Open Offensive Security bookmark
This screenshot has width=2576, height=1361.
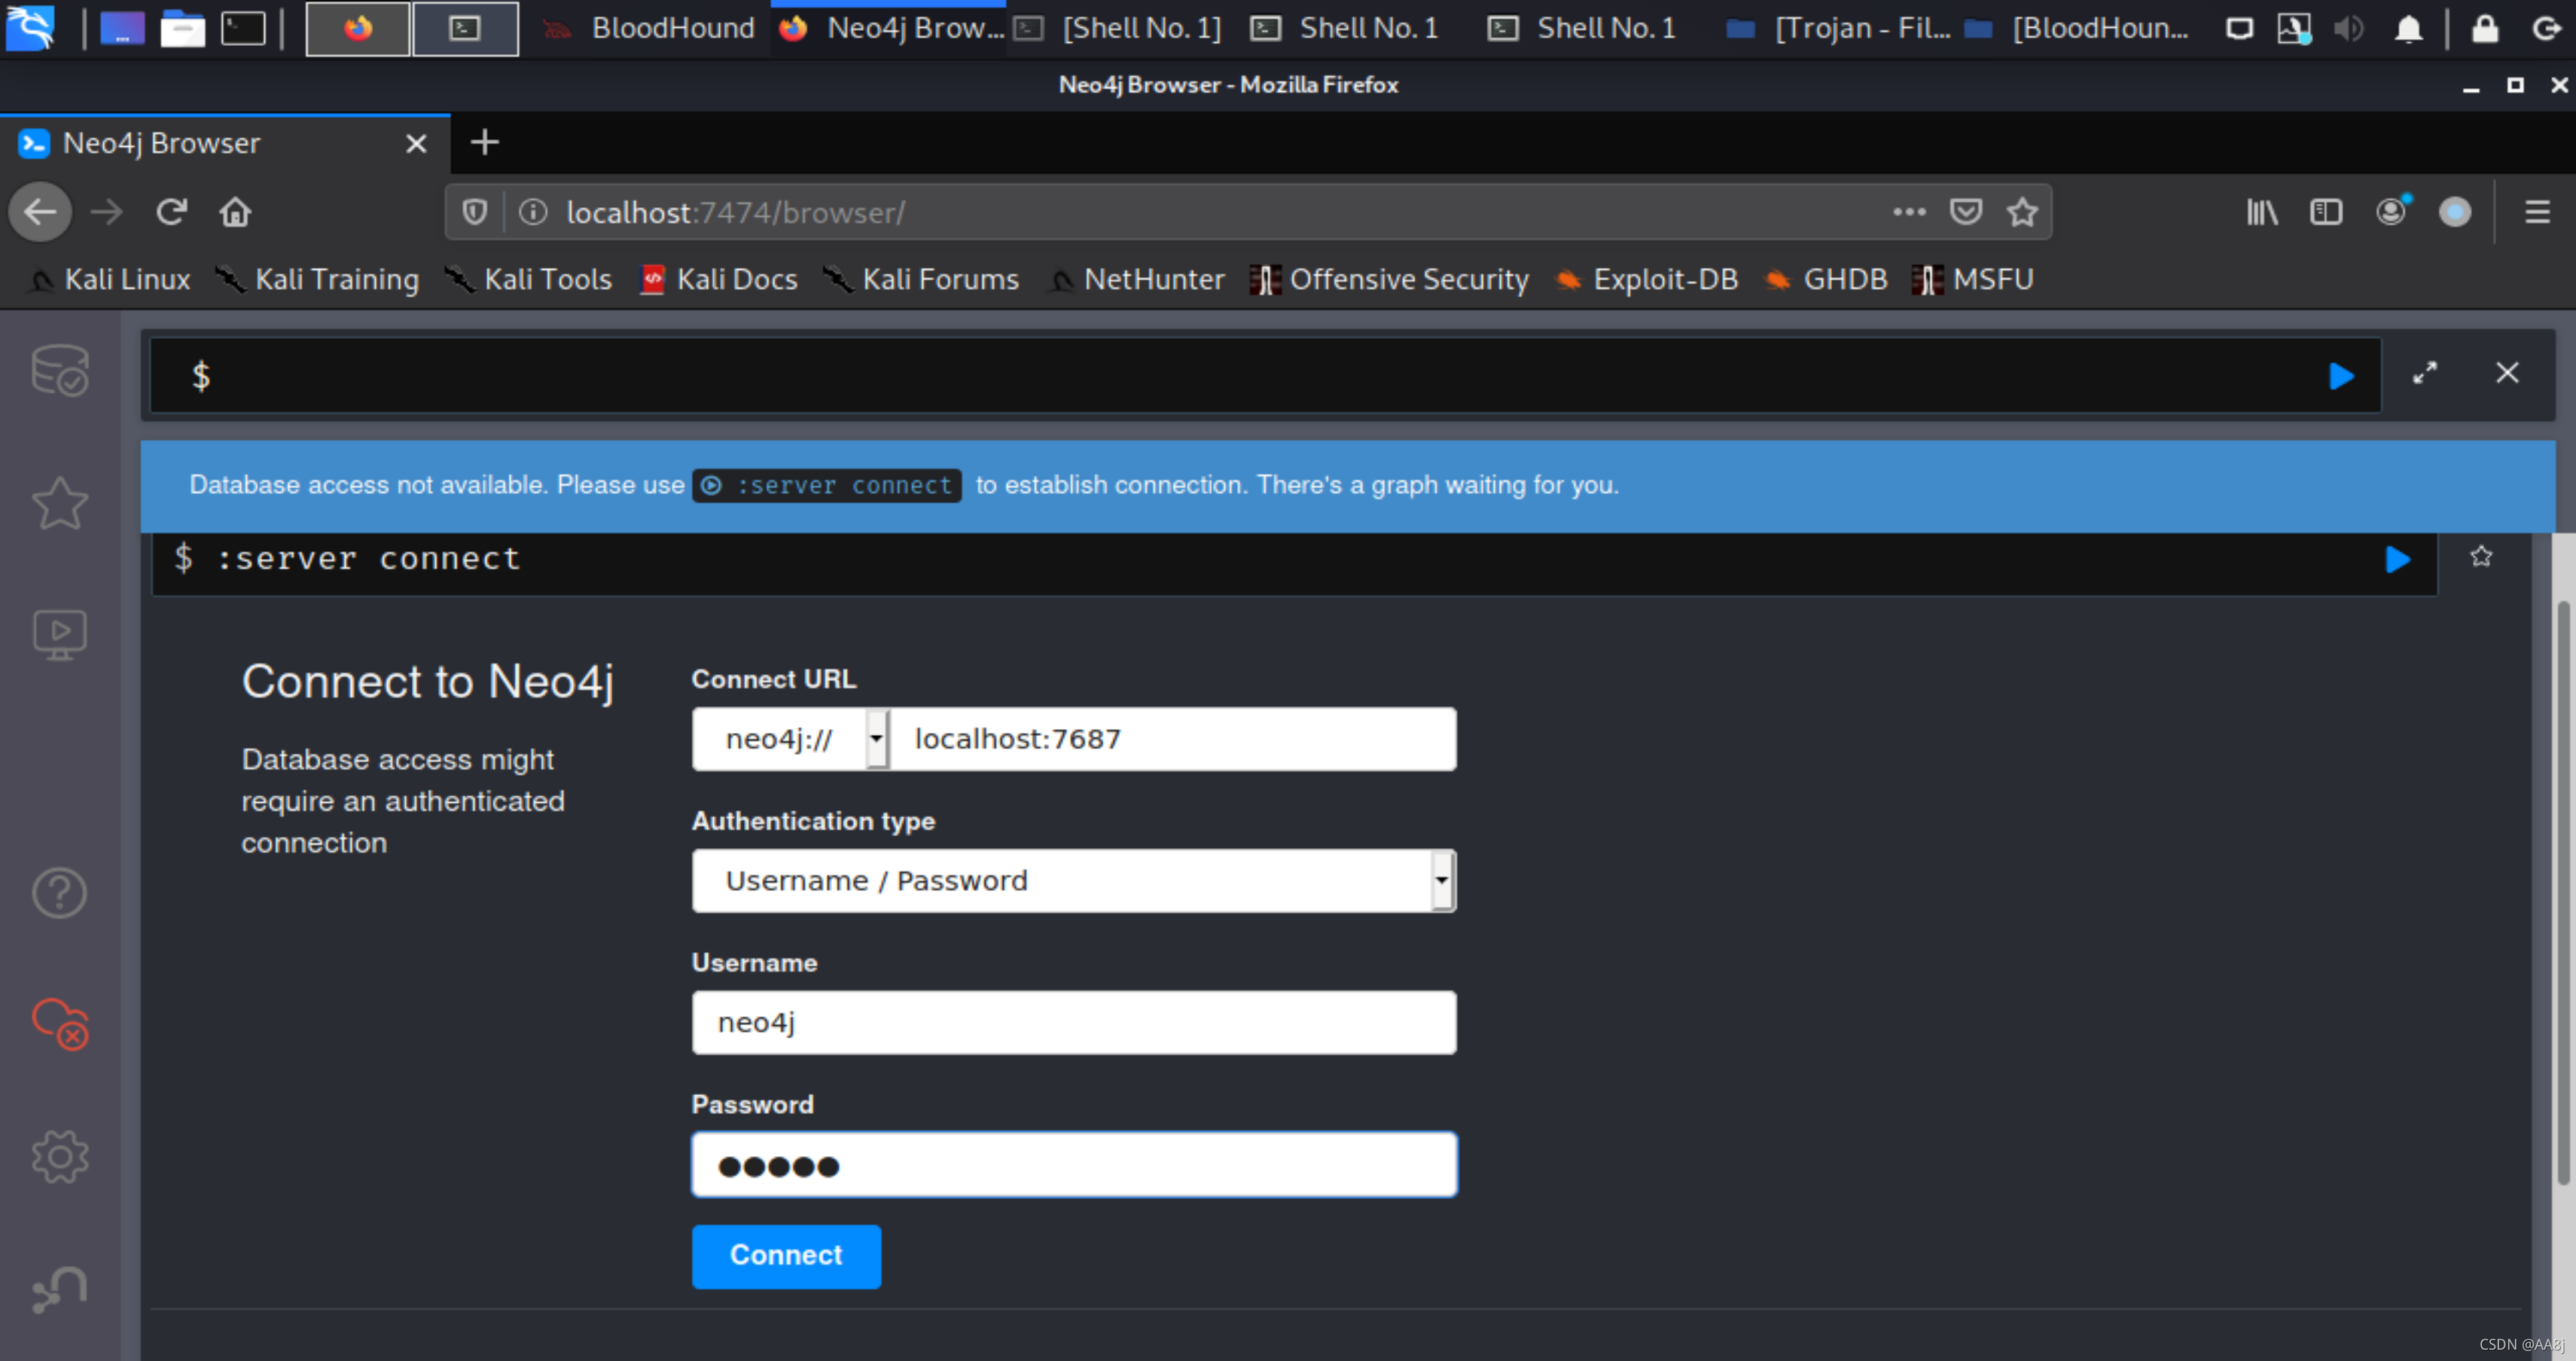1390,279
